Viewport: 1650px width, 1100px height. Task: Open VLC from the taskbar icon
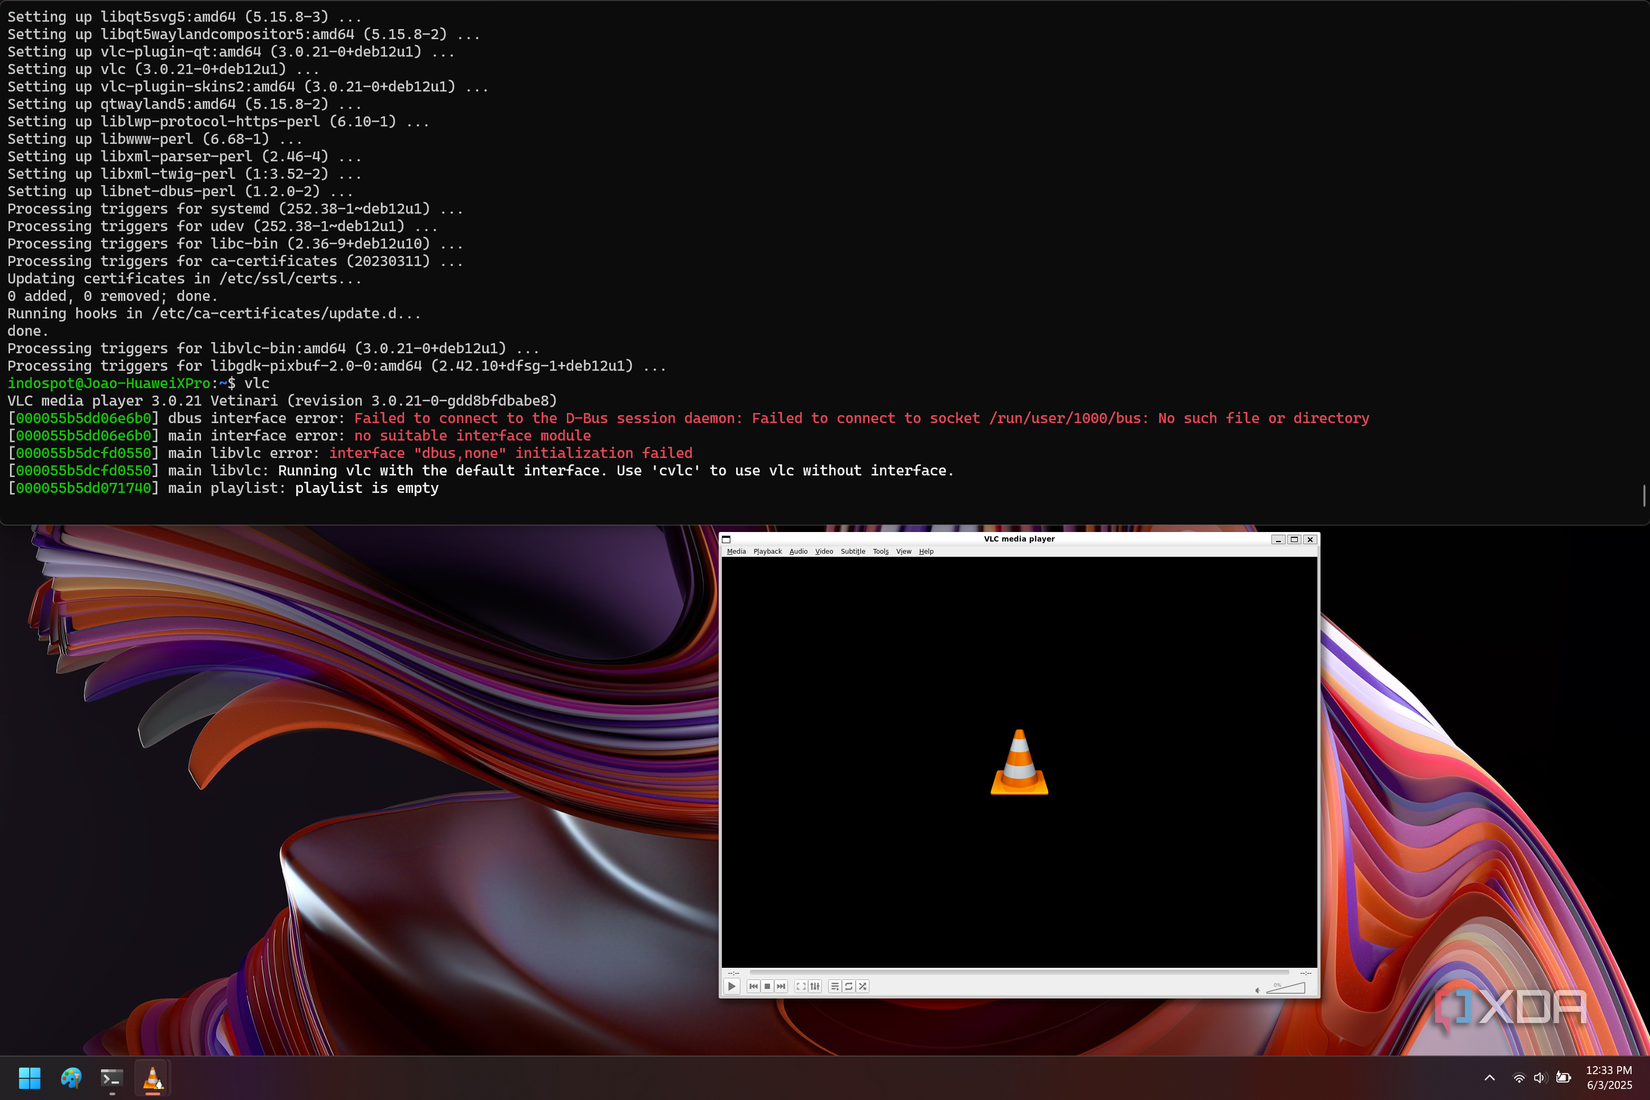click(152, 1078)
